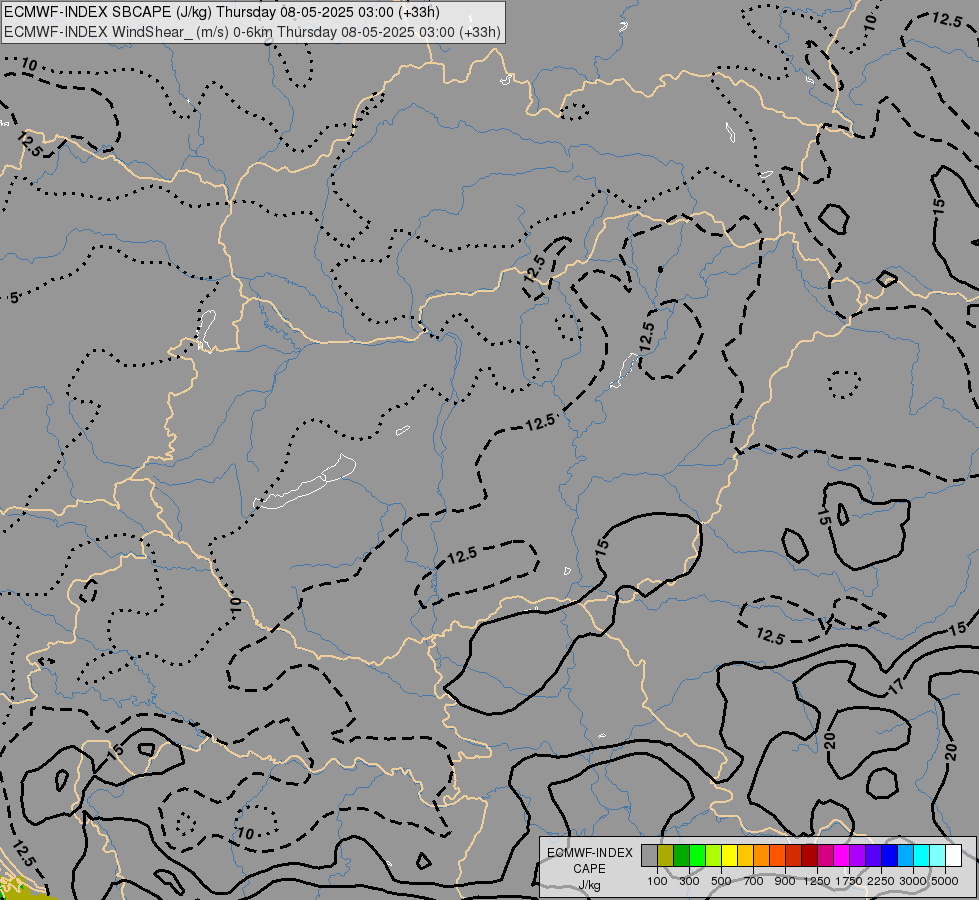979x900 pixels.
Task: Click the 5 contour label on the map
Action: [x=14, y=298]
